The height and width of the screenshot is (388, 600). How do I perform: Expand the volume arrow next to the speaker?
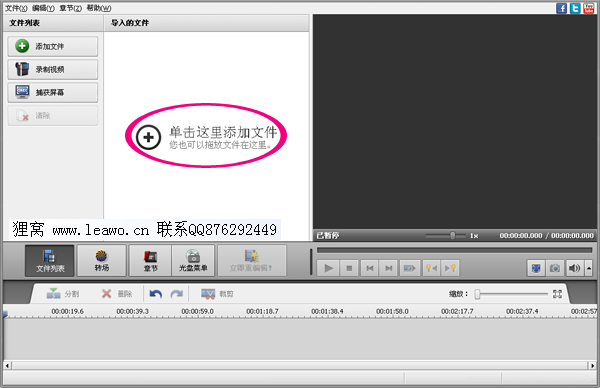(589, 268)
